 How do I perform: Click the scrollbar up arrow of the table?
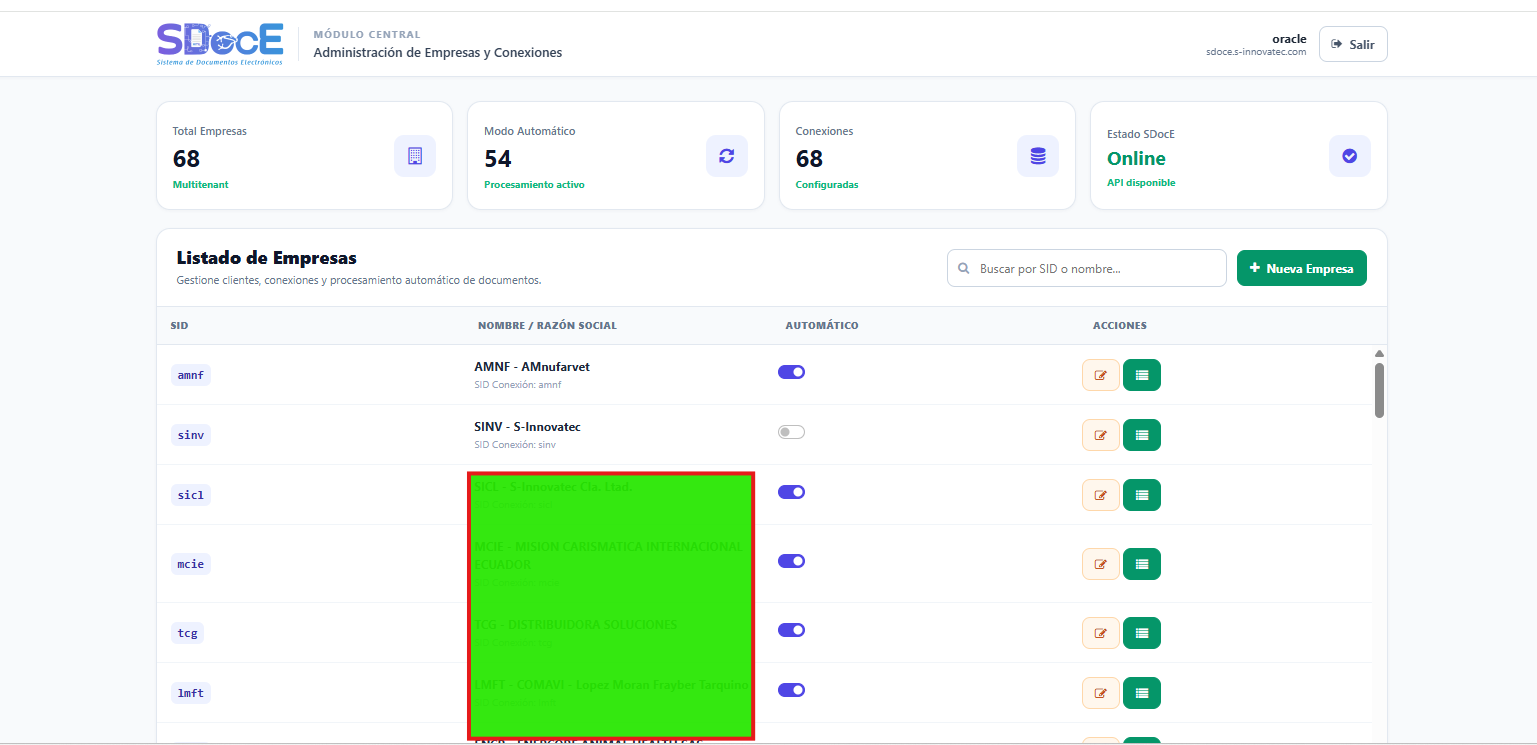1380,353
